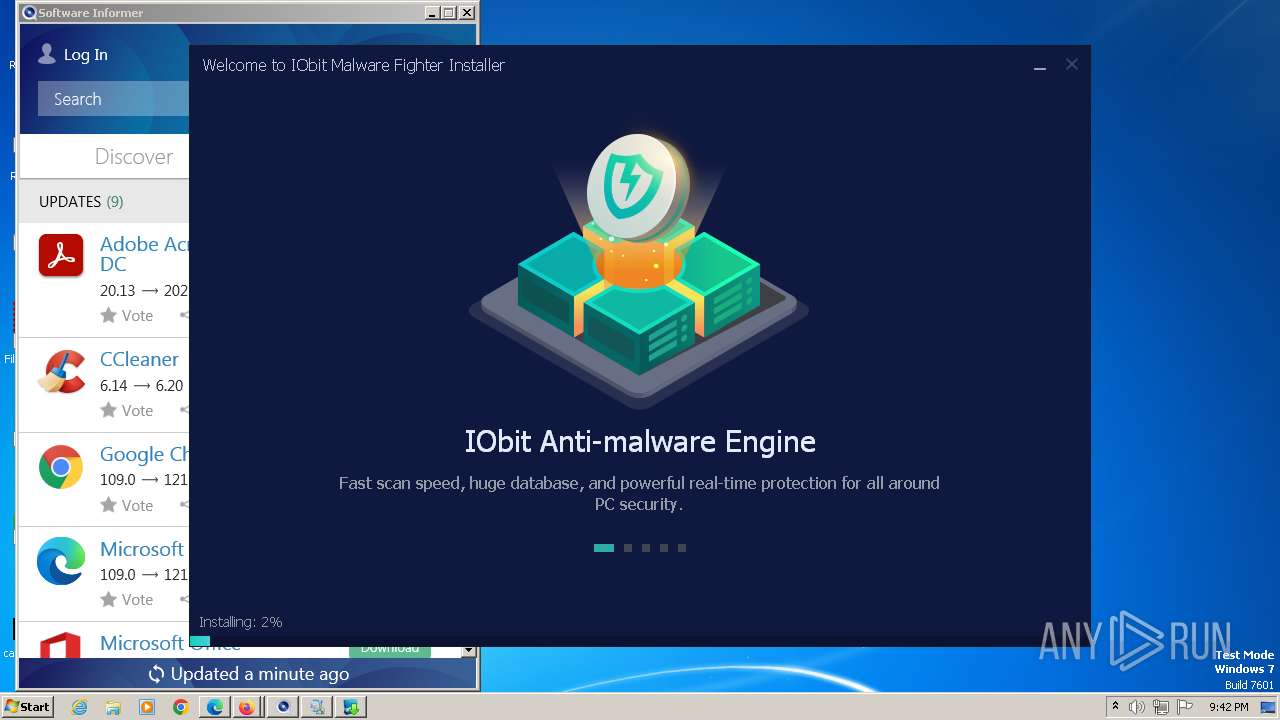
Task: Open the Windows Start menu
Action: 28,707
